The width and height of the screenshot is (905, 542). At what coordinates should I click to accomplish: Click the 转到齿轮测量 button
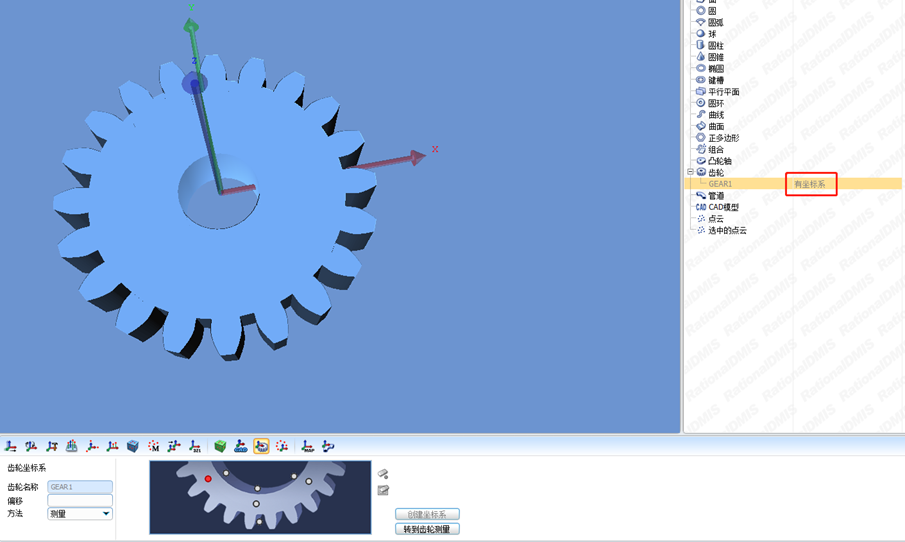pos(427,529)
